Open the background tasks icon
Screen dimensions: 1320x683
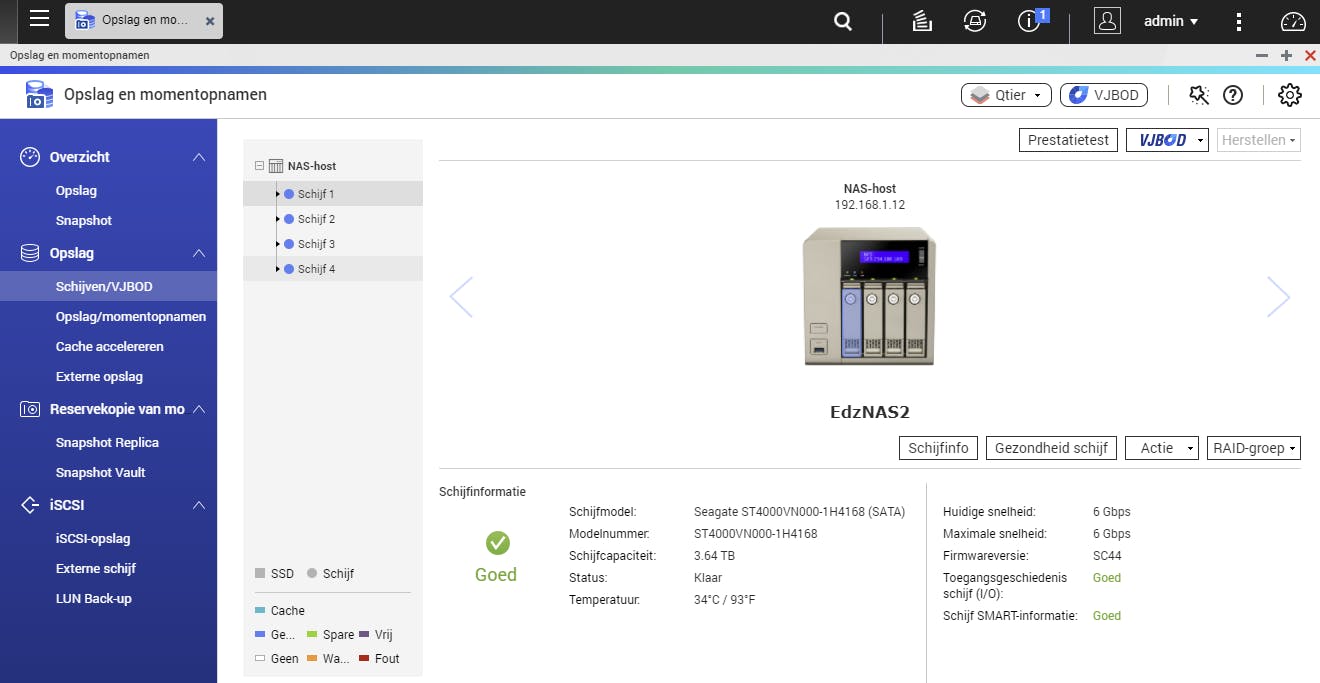click(922, 21)
